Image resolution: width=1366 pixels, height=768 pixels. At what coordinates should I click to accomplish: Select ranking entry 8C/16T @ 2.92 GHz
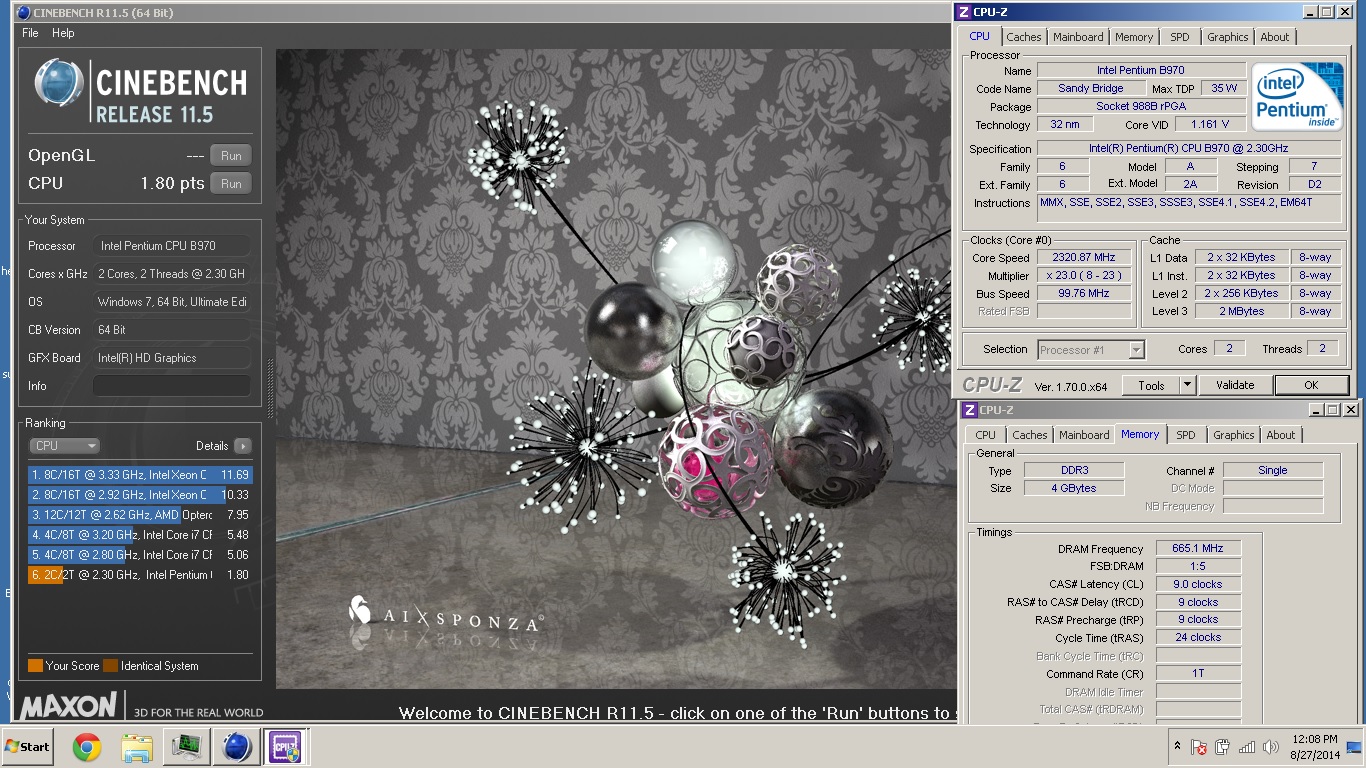pyautogui.click(x=140, y=495)
